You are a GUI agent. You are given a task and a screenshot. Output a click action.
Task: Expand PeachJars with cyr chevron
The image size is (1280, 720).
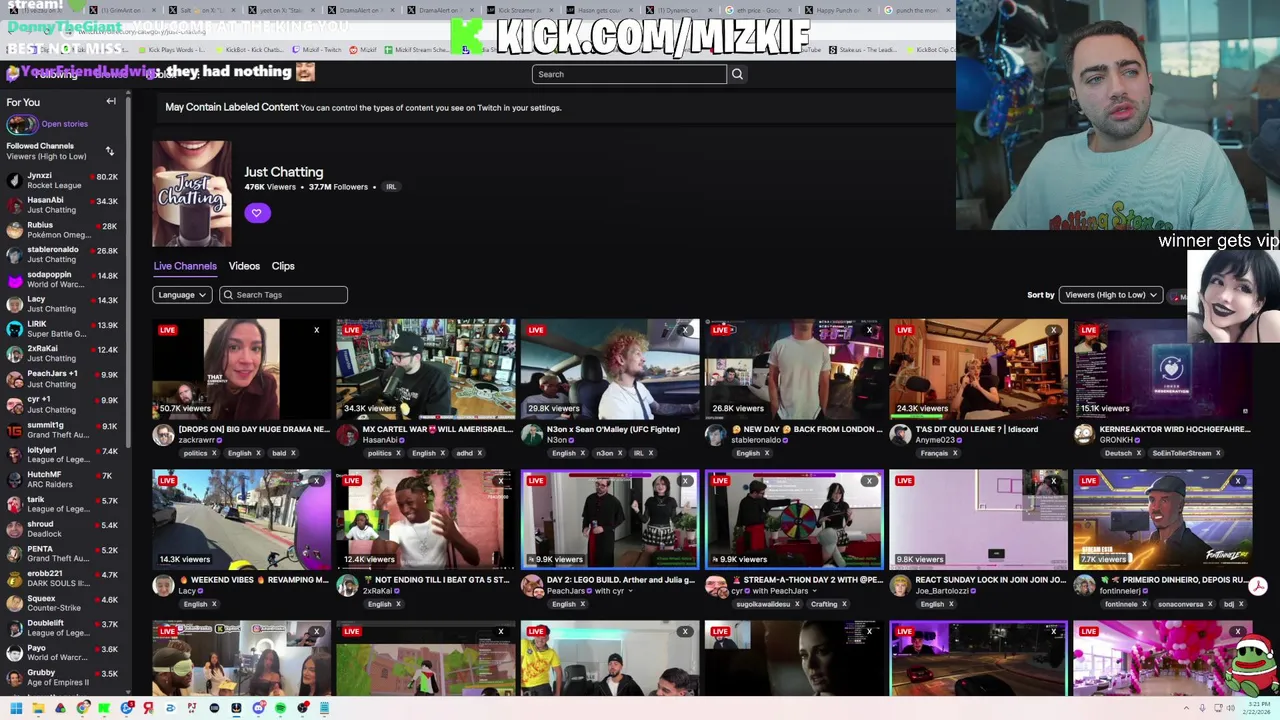[632, 591]
